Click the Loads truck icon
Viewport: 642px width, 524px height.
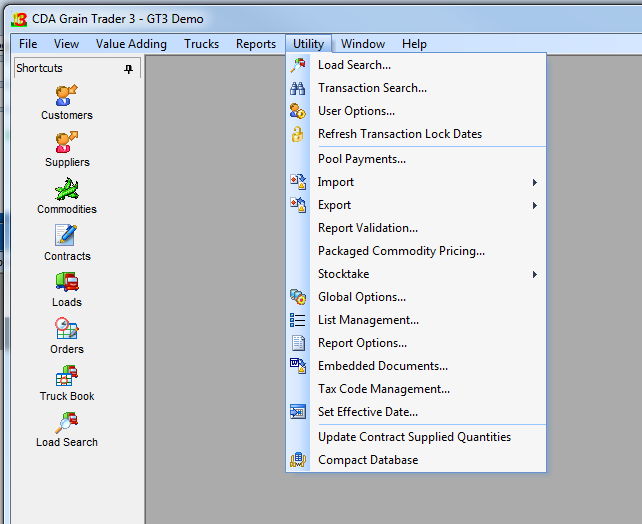click(x=67, y=282)
